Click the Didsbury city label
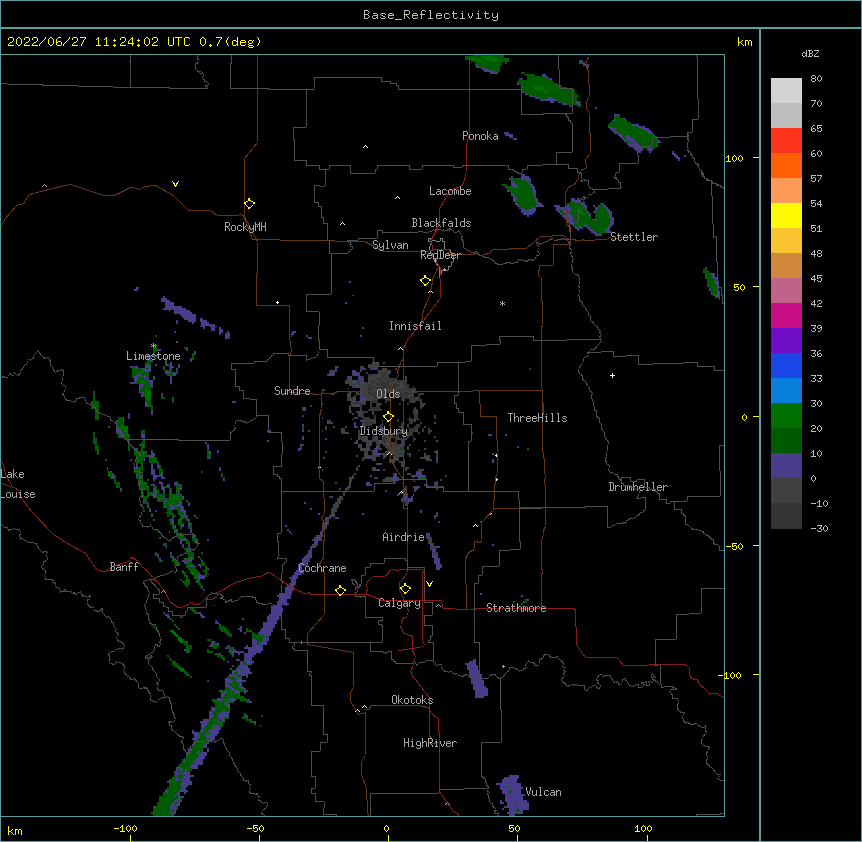This screenshot has height=842, width=862. coord(384,431)
